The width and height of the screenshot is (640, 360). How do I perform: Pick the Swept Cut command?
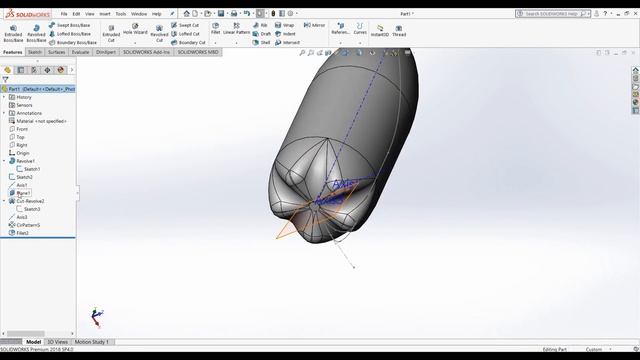[185, 25]
